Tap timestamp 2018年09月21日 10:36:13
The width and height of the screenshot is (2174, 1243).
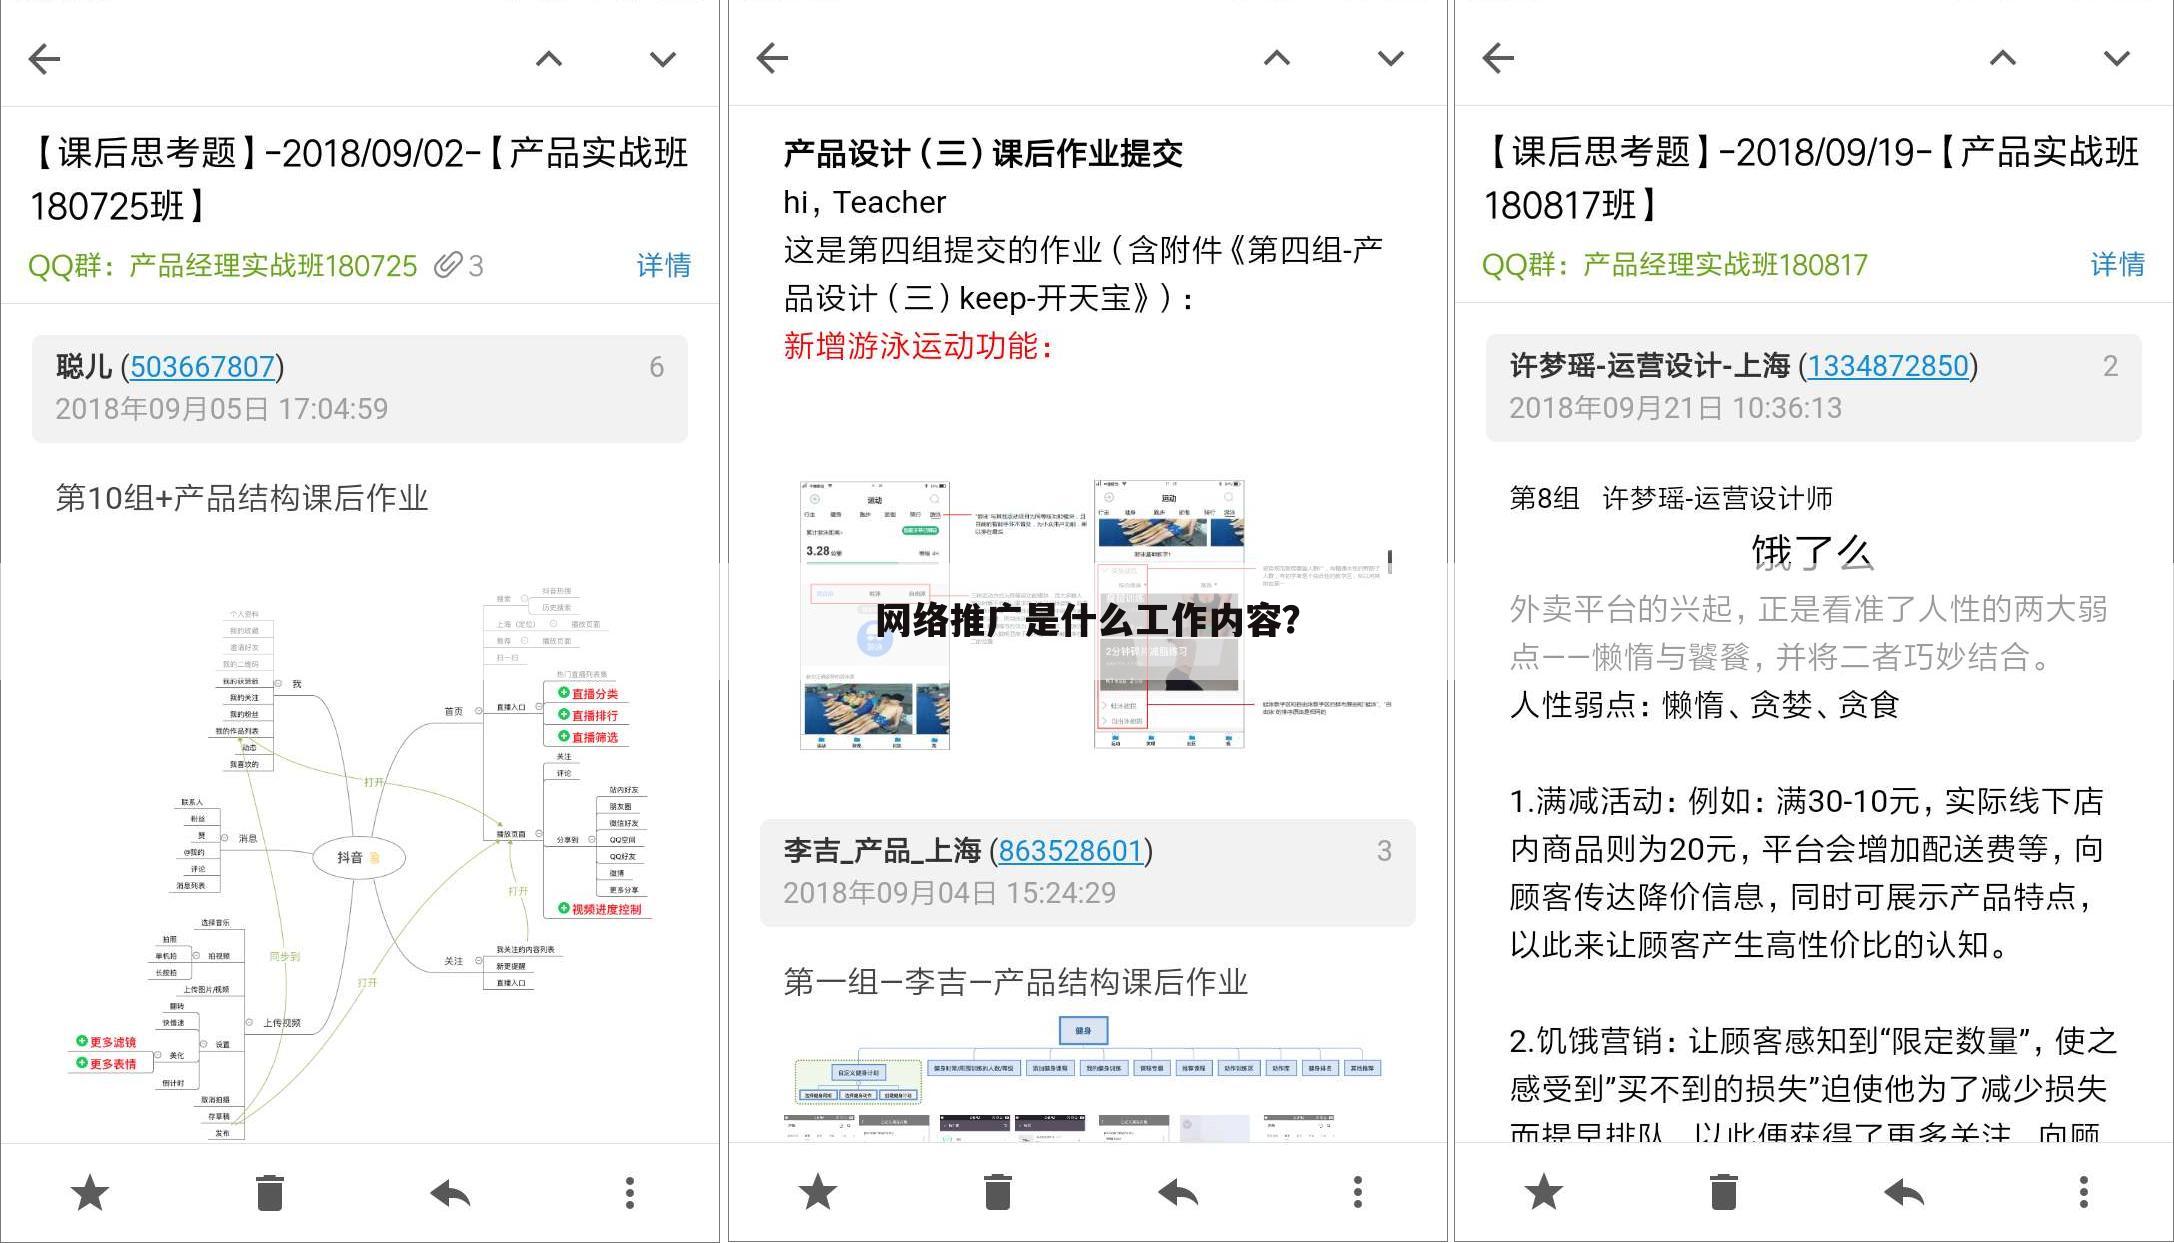1675,408
